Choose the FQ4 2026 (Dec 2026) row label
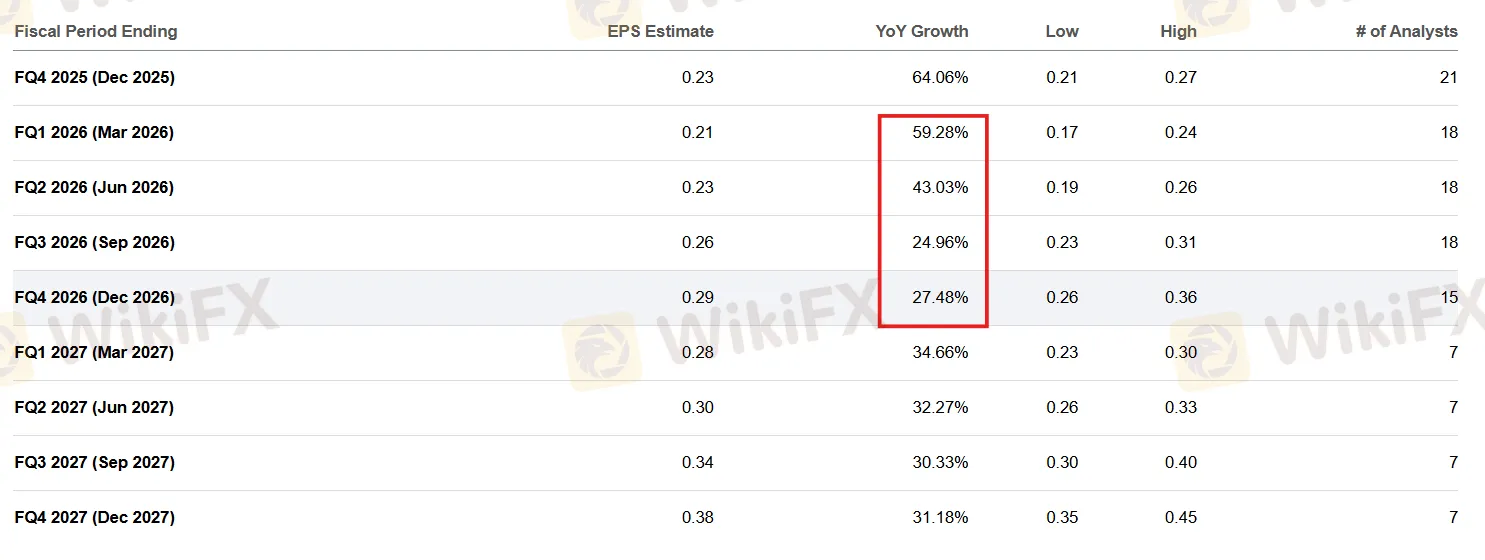1485x560 pixels. click(95, 297)
